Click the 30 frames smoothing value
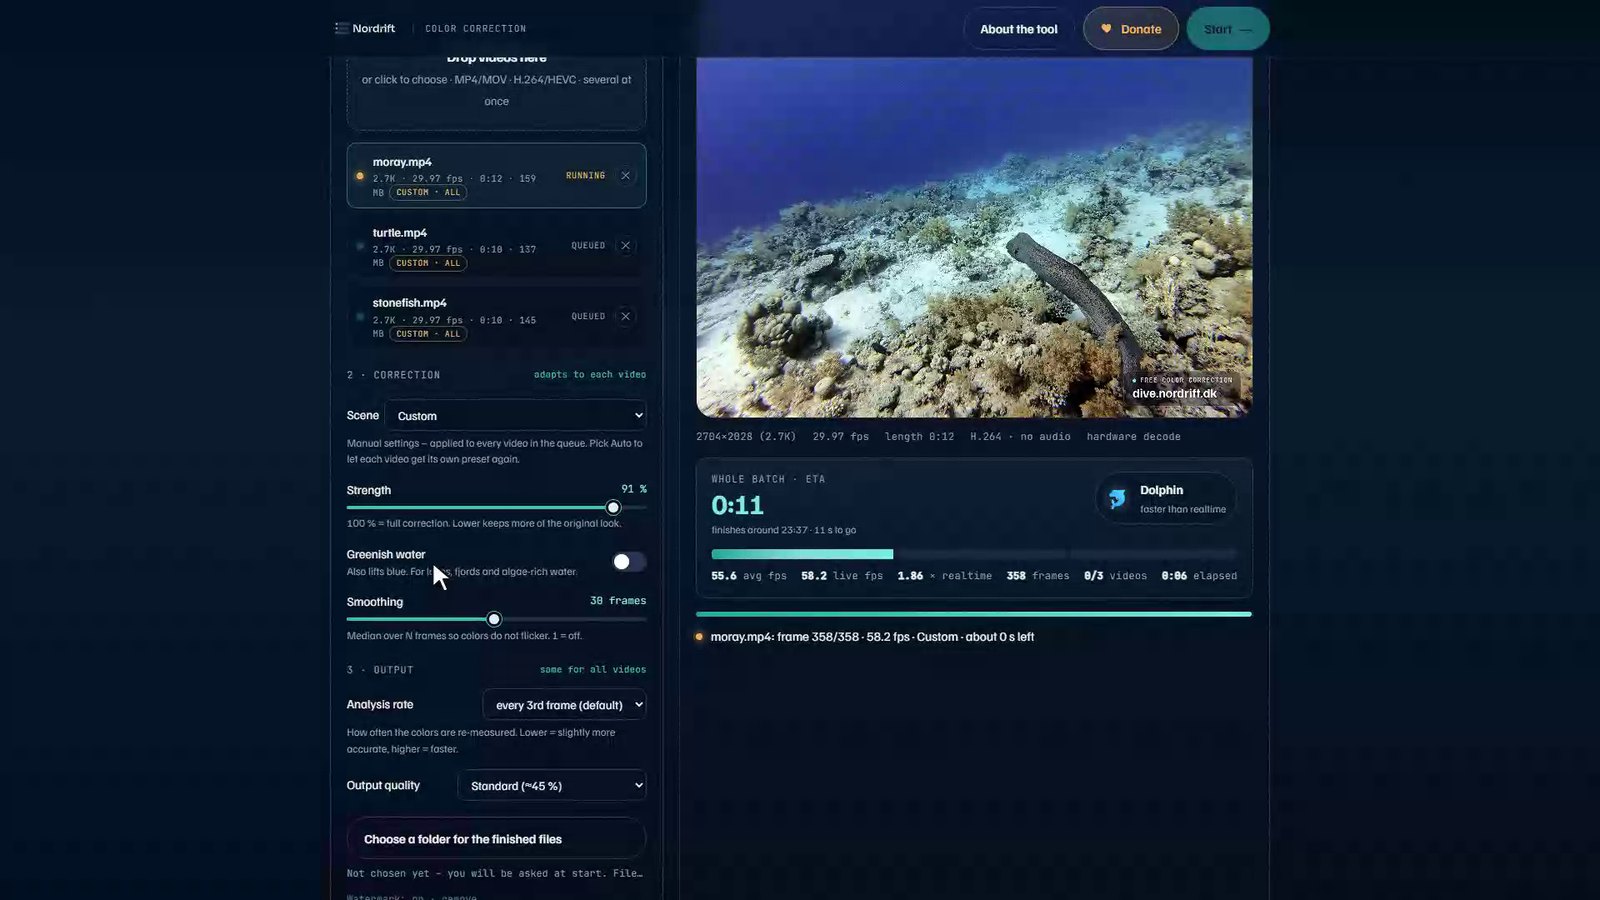Viewport: 1600px width, 900px height. tap(618, 601)
